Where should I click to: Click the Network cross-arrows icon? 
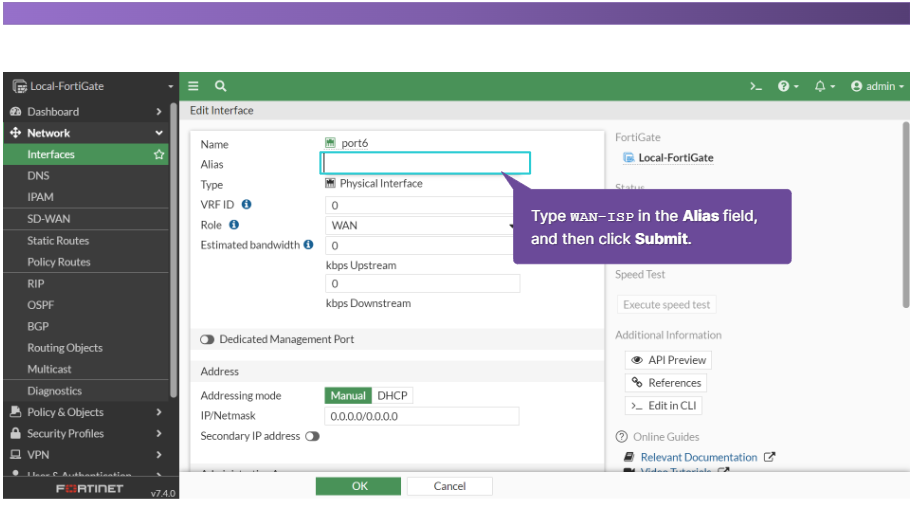(16, 133)
